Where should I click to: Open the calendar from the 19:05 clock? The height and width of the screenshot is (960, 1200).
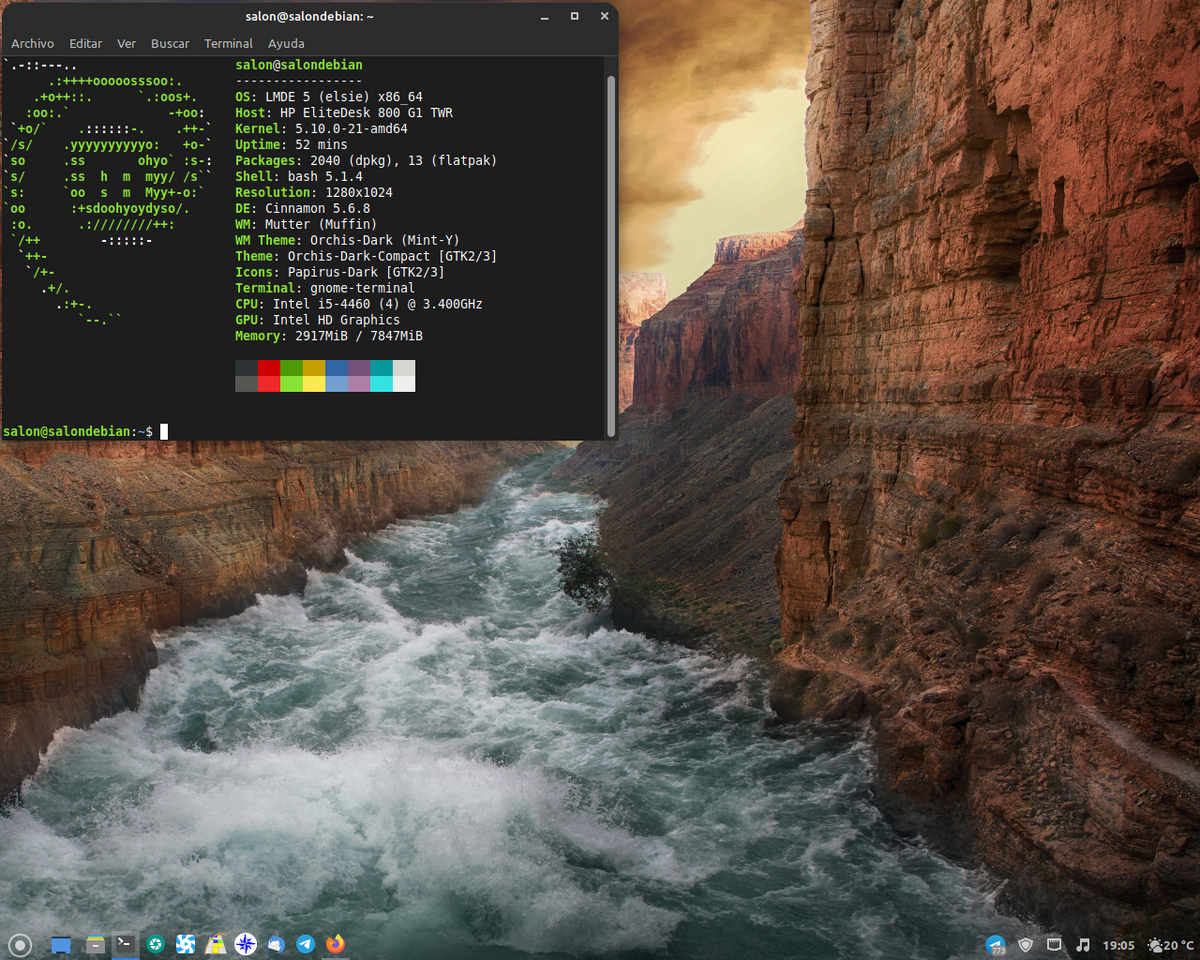pos(1118,945)
